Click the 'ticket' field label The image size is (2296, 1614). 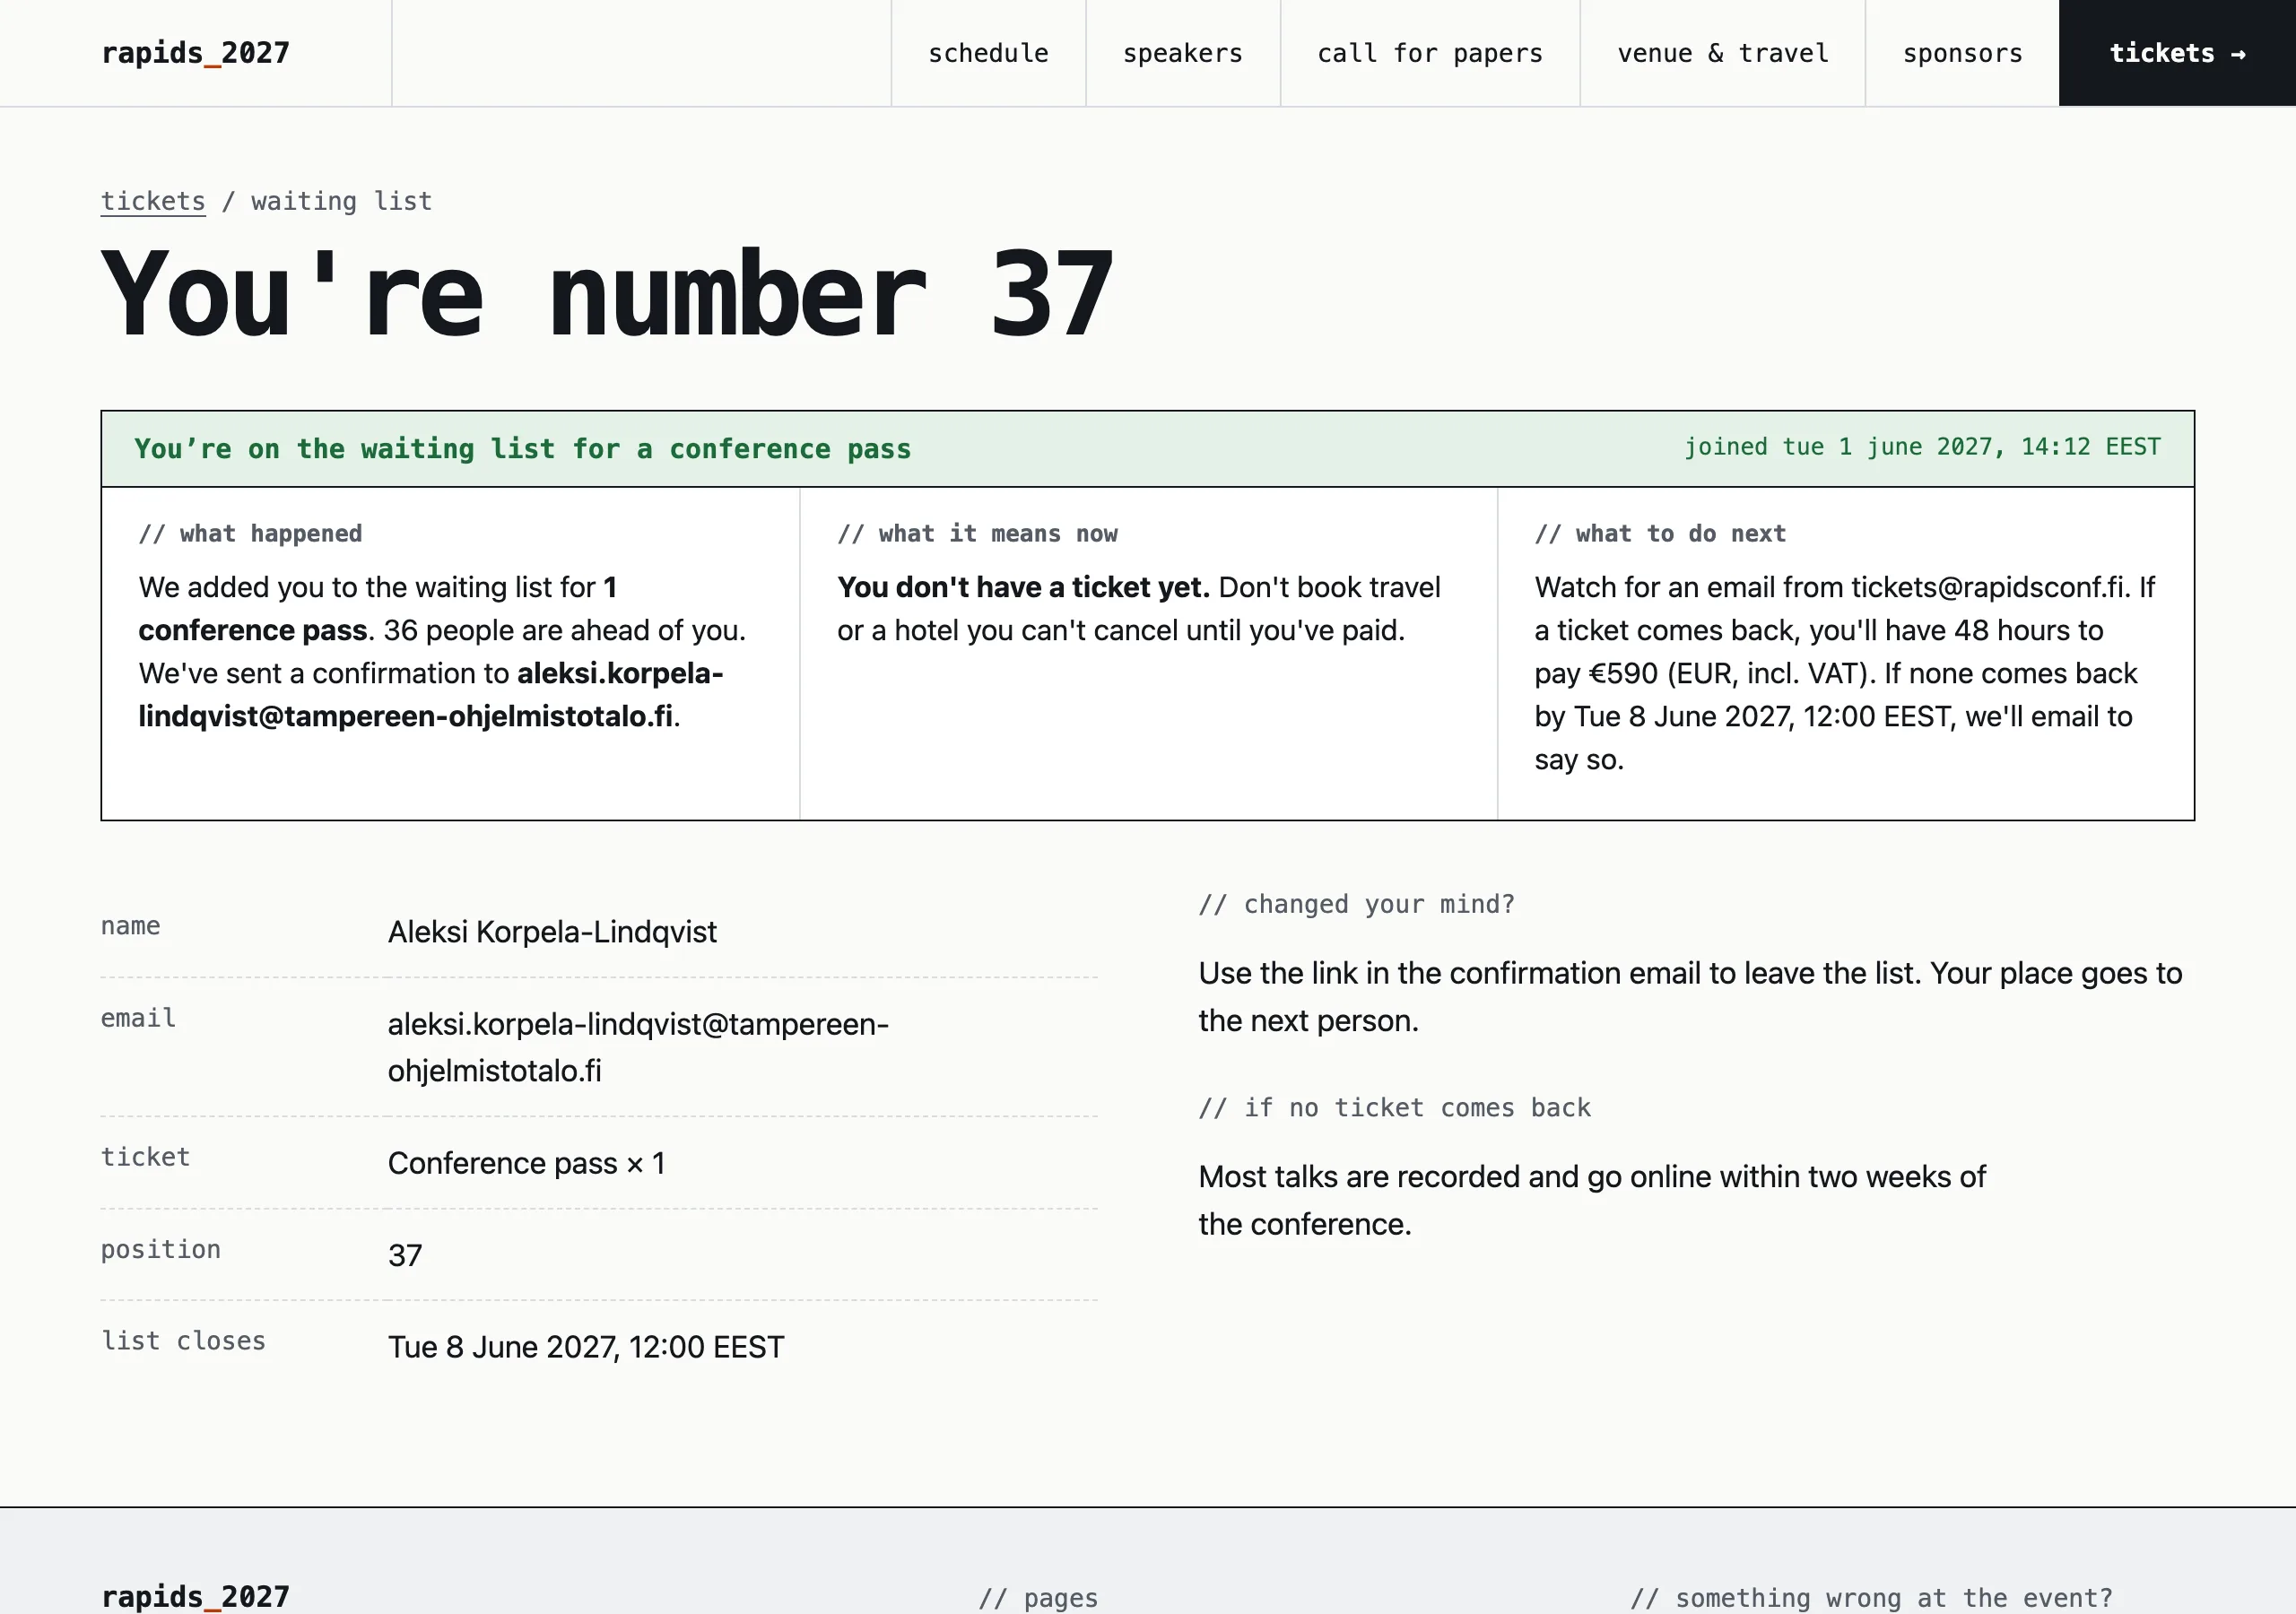coord(146,1157)
